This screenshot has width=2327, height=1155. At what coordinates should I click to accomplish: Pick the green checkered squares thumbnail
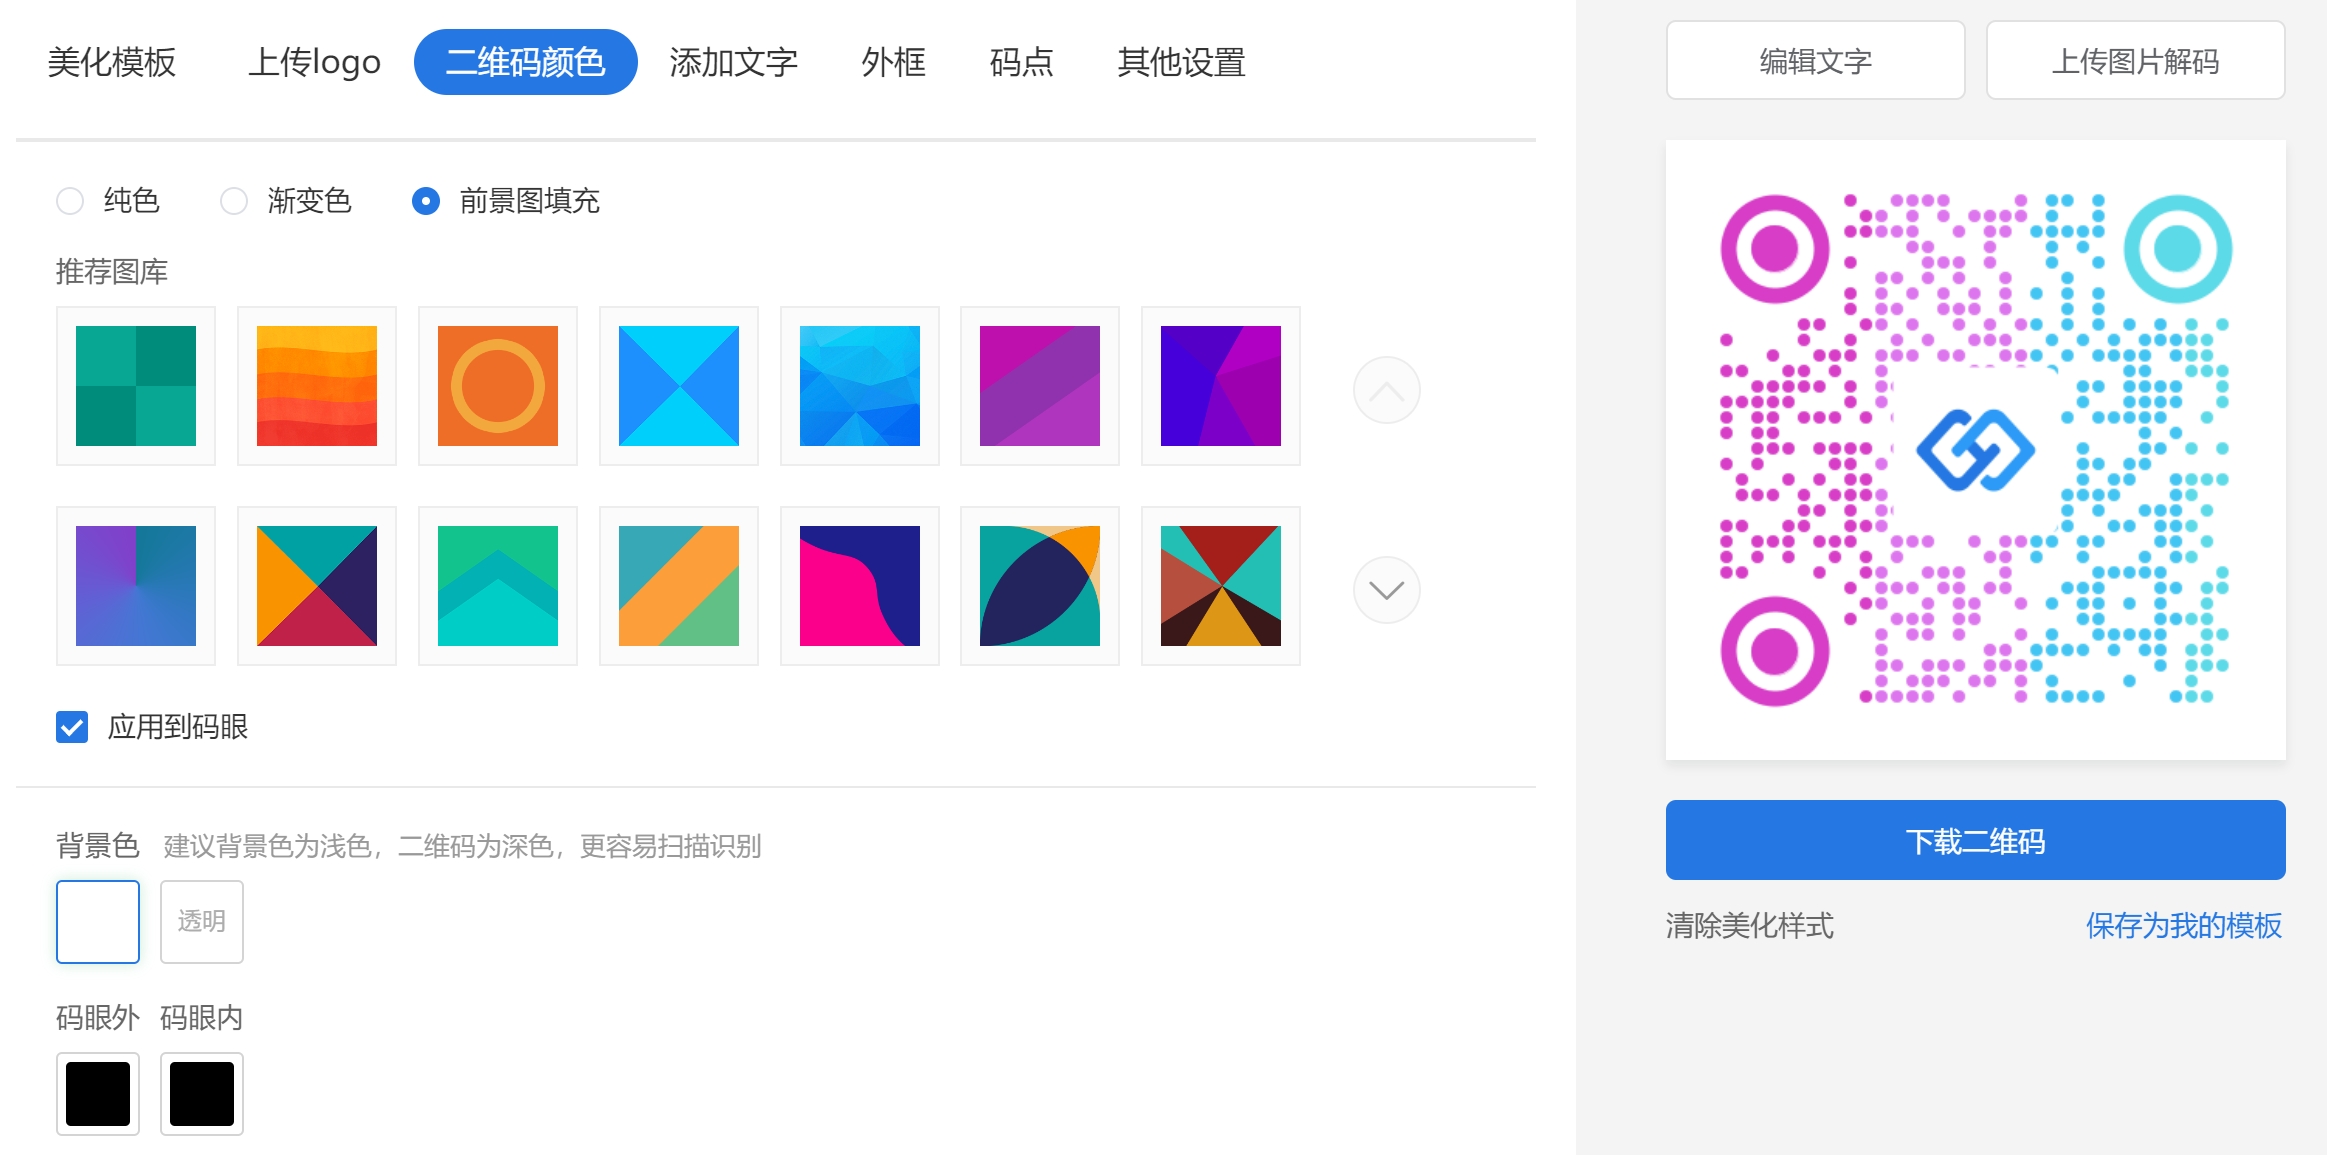coord(136,386)
